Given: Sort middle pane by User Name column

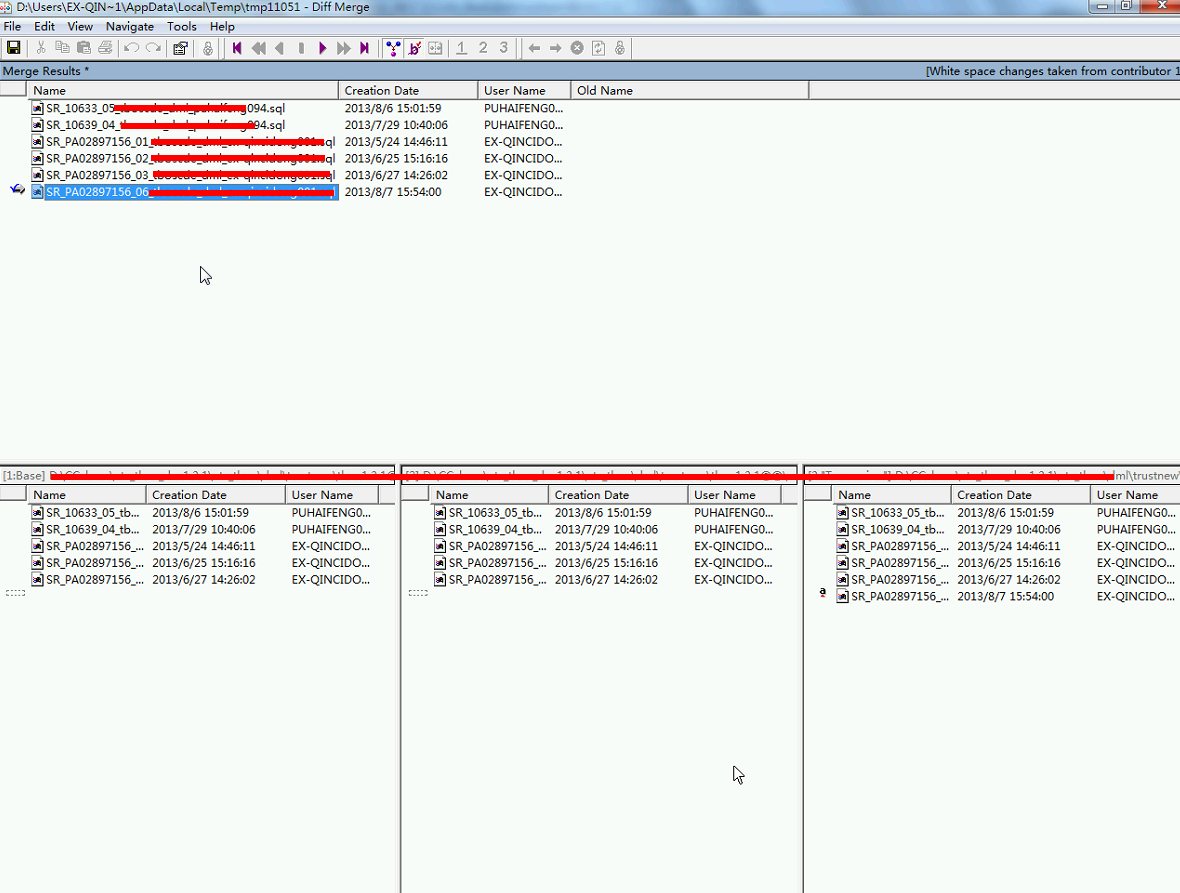Looking at the screenshot, I should 734,495.
